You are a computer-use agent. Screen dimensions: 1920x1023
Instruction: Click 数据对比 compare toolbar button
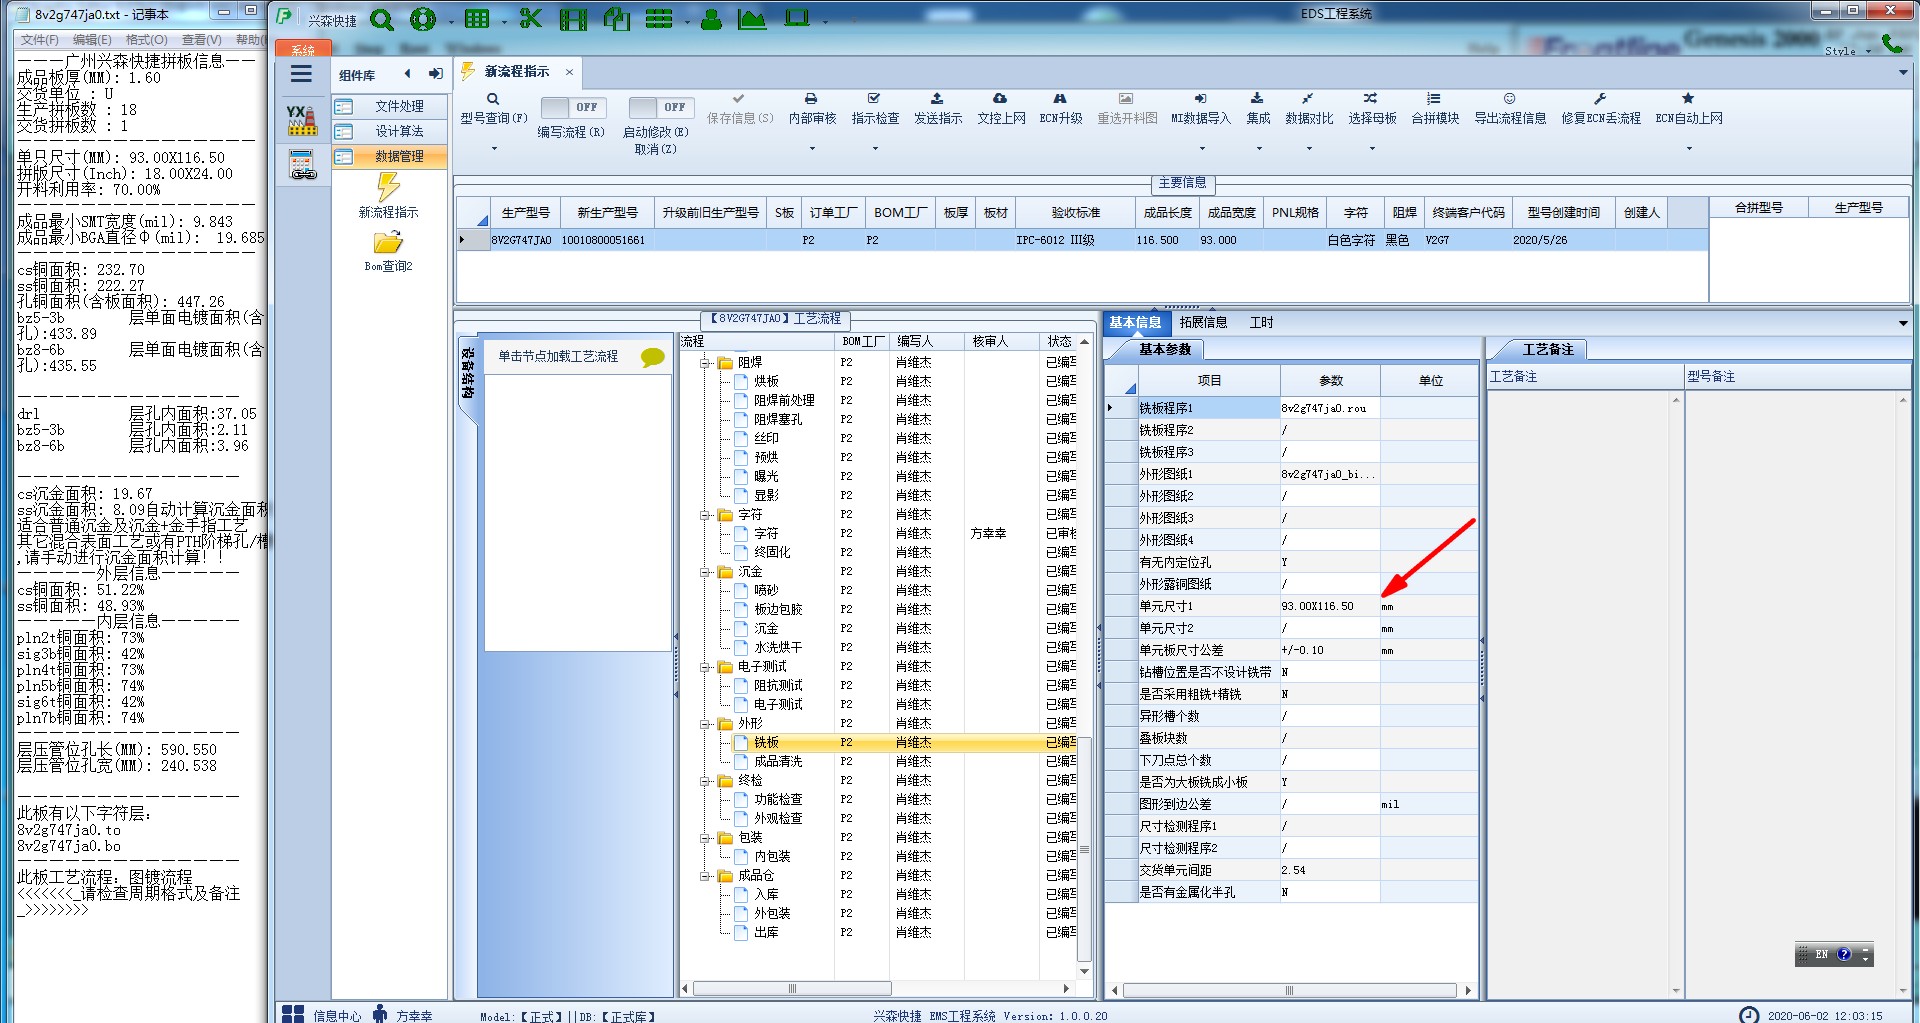[x=1308, y=109]
